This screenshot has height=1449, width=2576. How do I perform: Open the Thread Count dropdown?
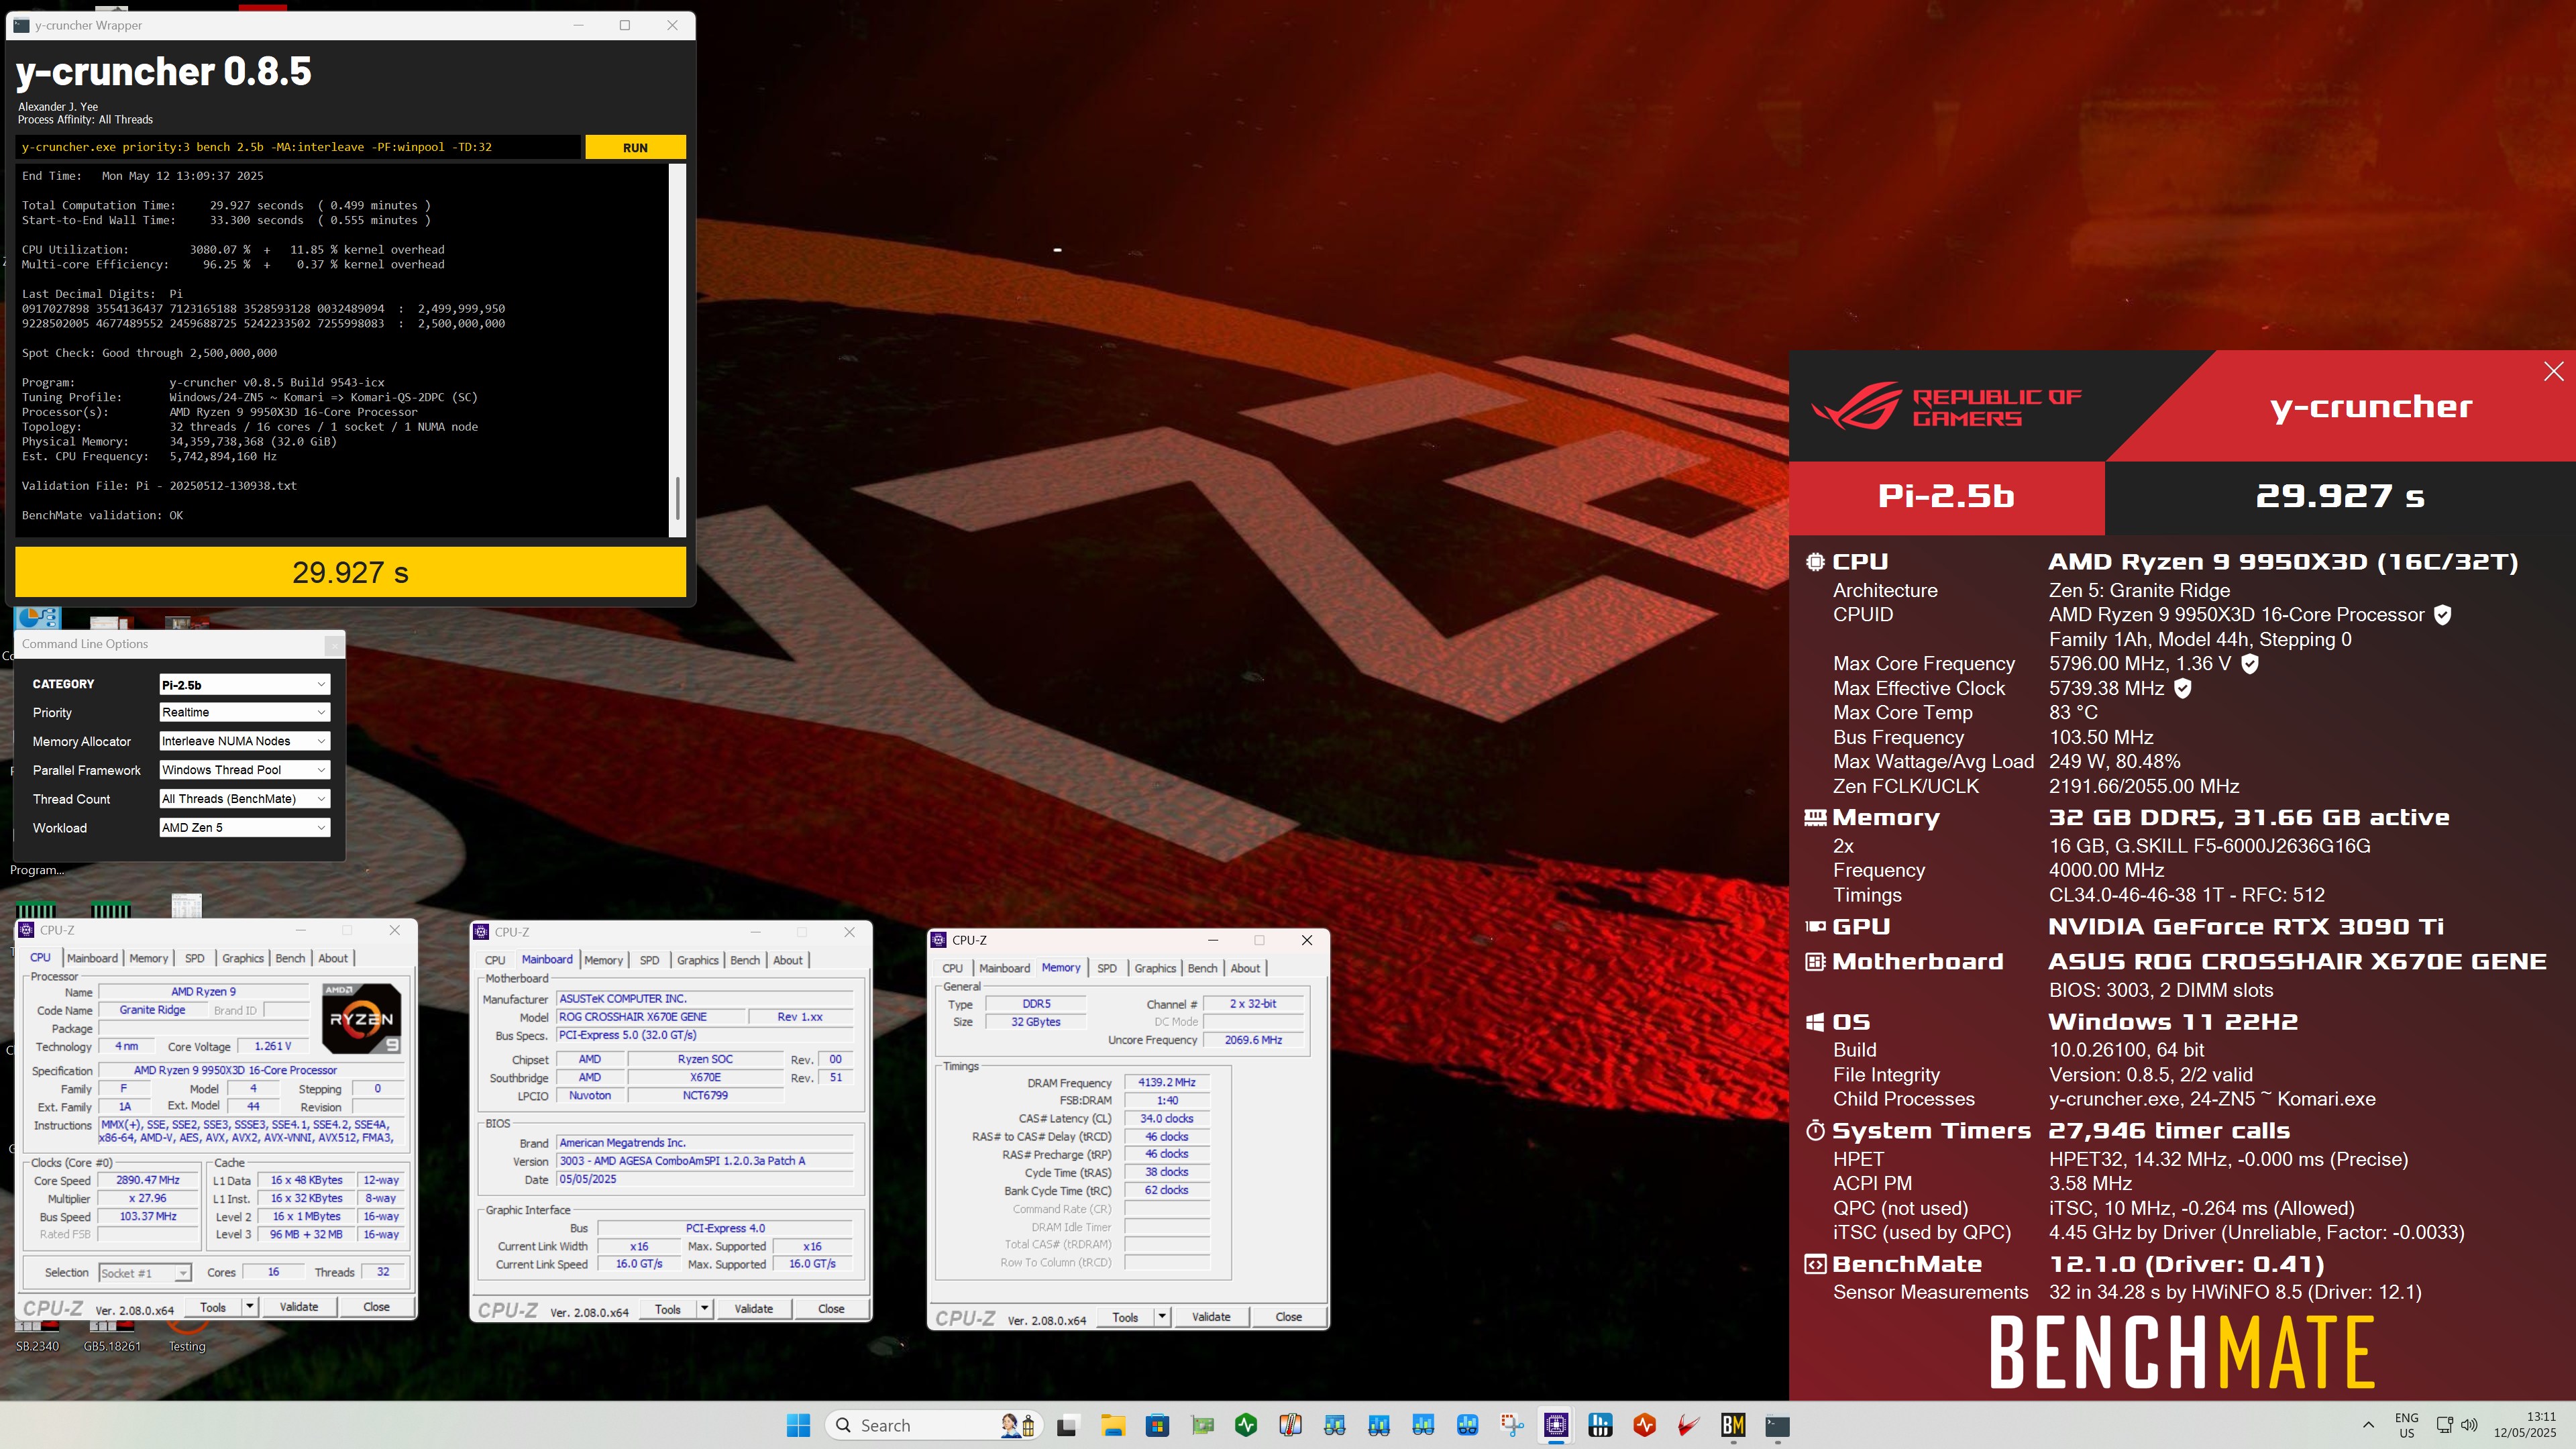[x=244, y=799]
